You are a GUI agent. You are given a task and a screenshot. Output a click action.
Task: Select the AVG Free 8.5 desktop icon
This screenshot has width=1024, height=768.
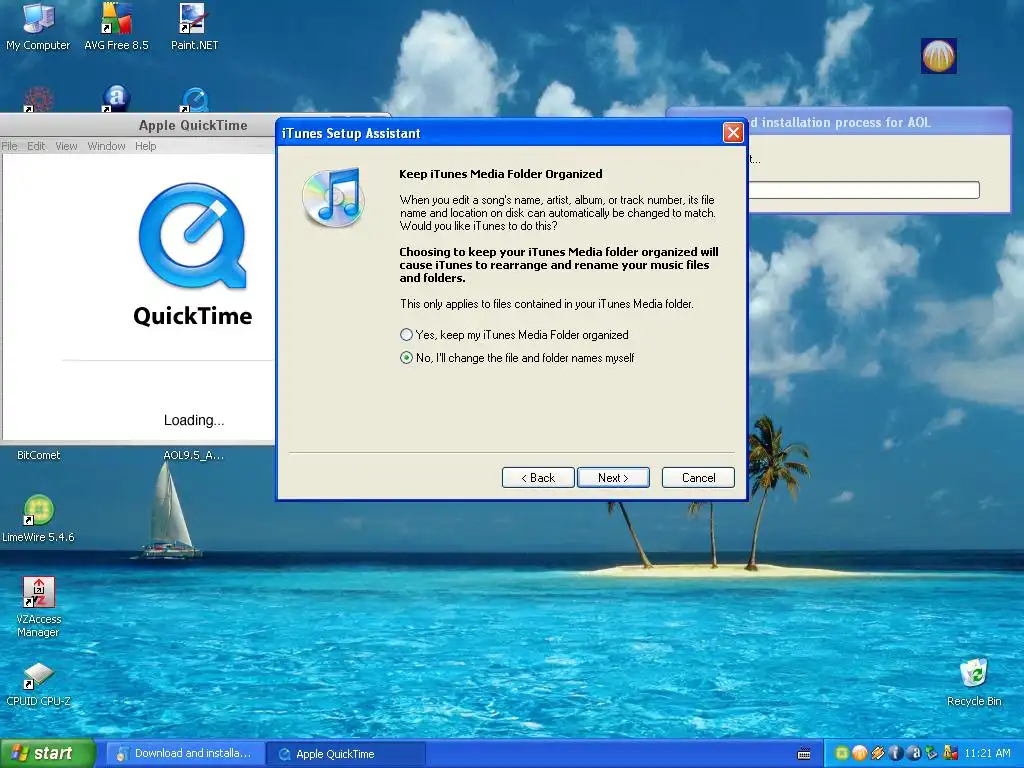116,27
